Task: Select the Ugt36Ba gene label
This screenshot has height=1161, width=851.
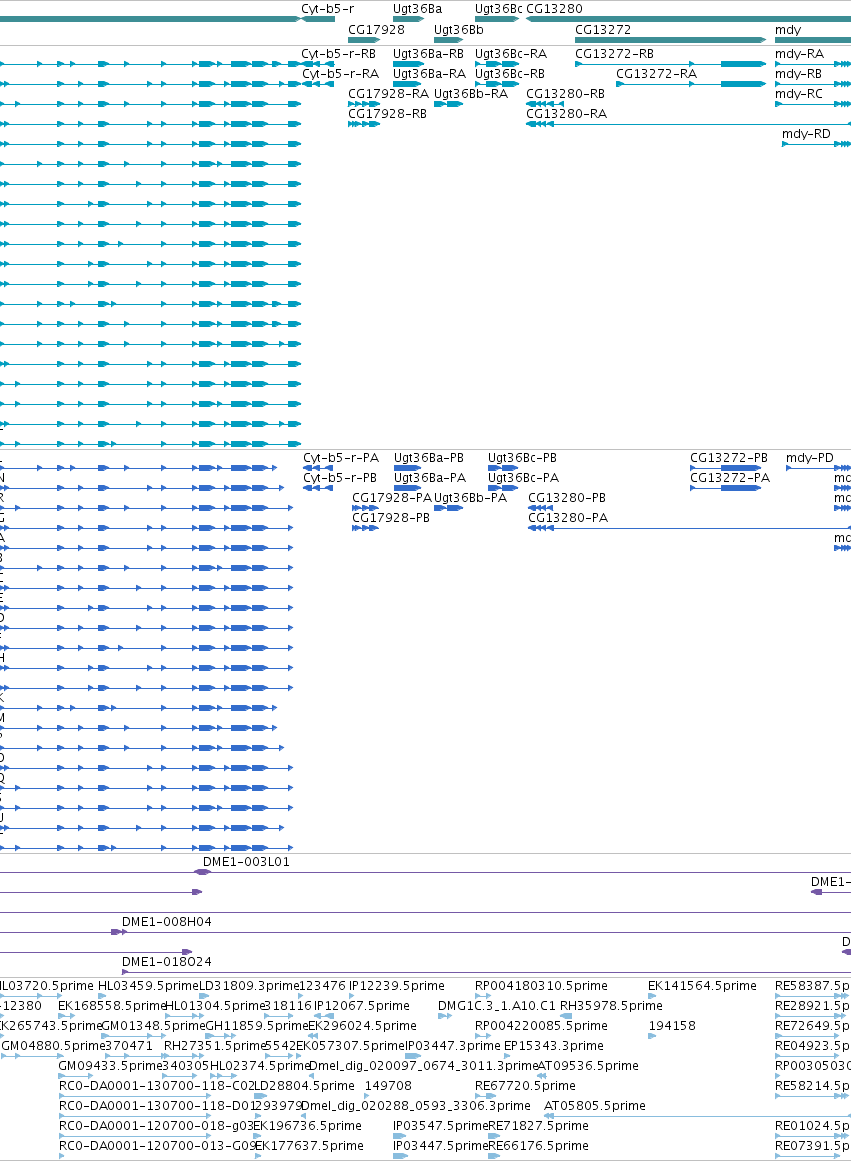Action: [x=417, y=9]
